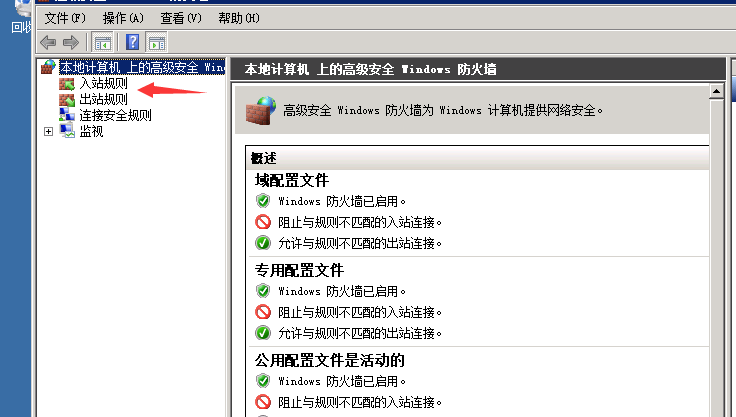Viewport: 736px width, 417px height.
Task: Click 阻止与规则不匹配的入站连接 under 域配置文件
Action: click(360, 222)
